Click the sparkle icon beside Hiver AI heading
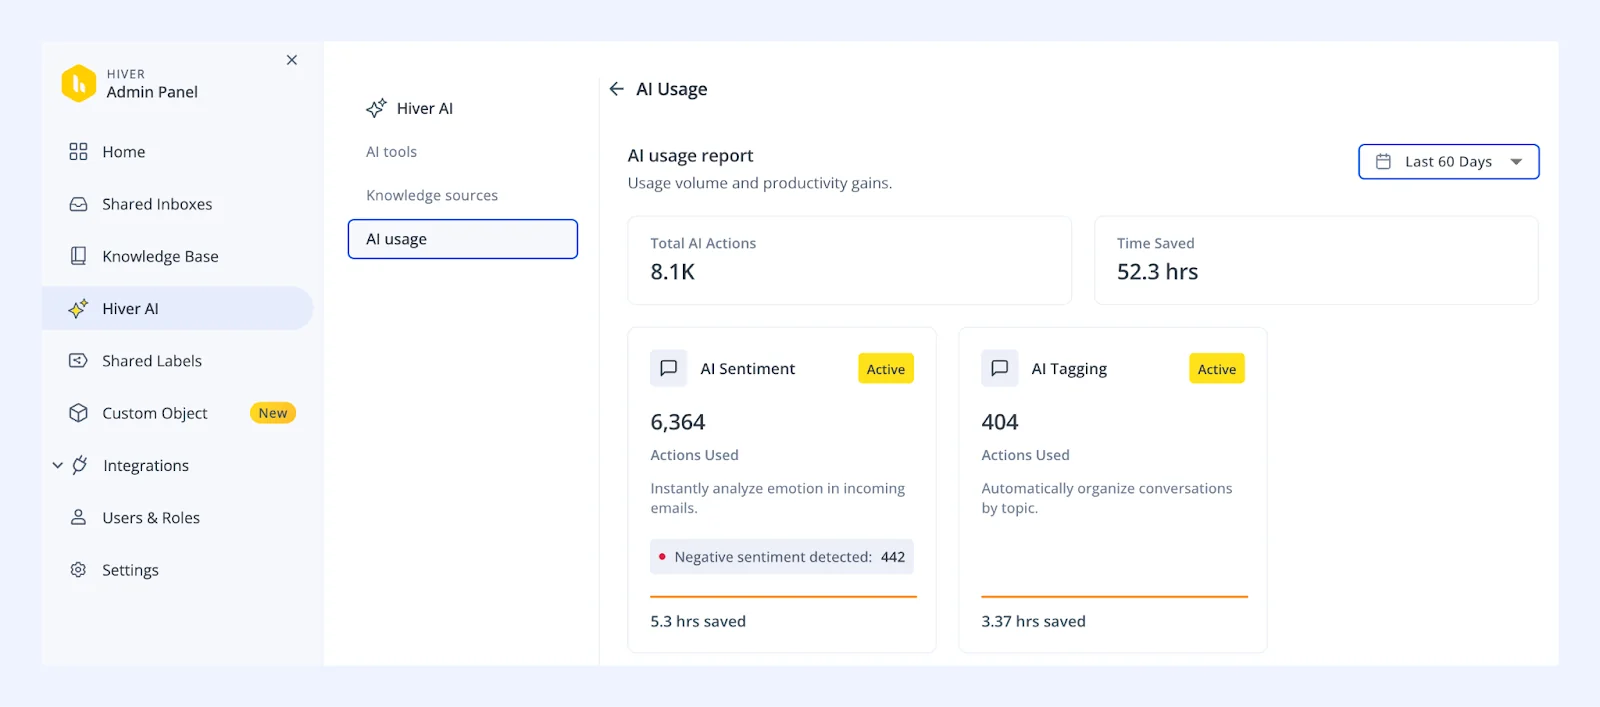Screen dimensions: 1600x707 tap(376, 108)
